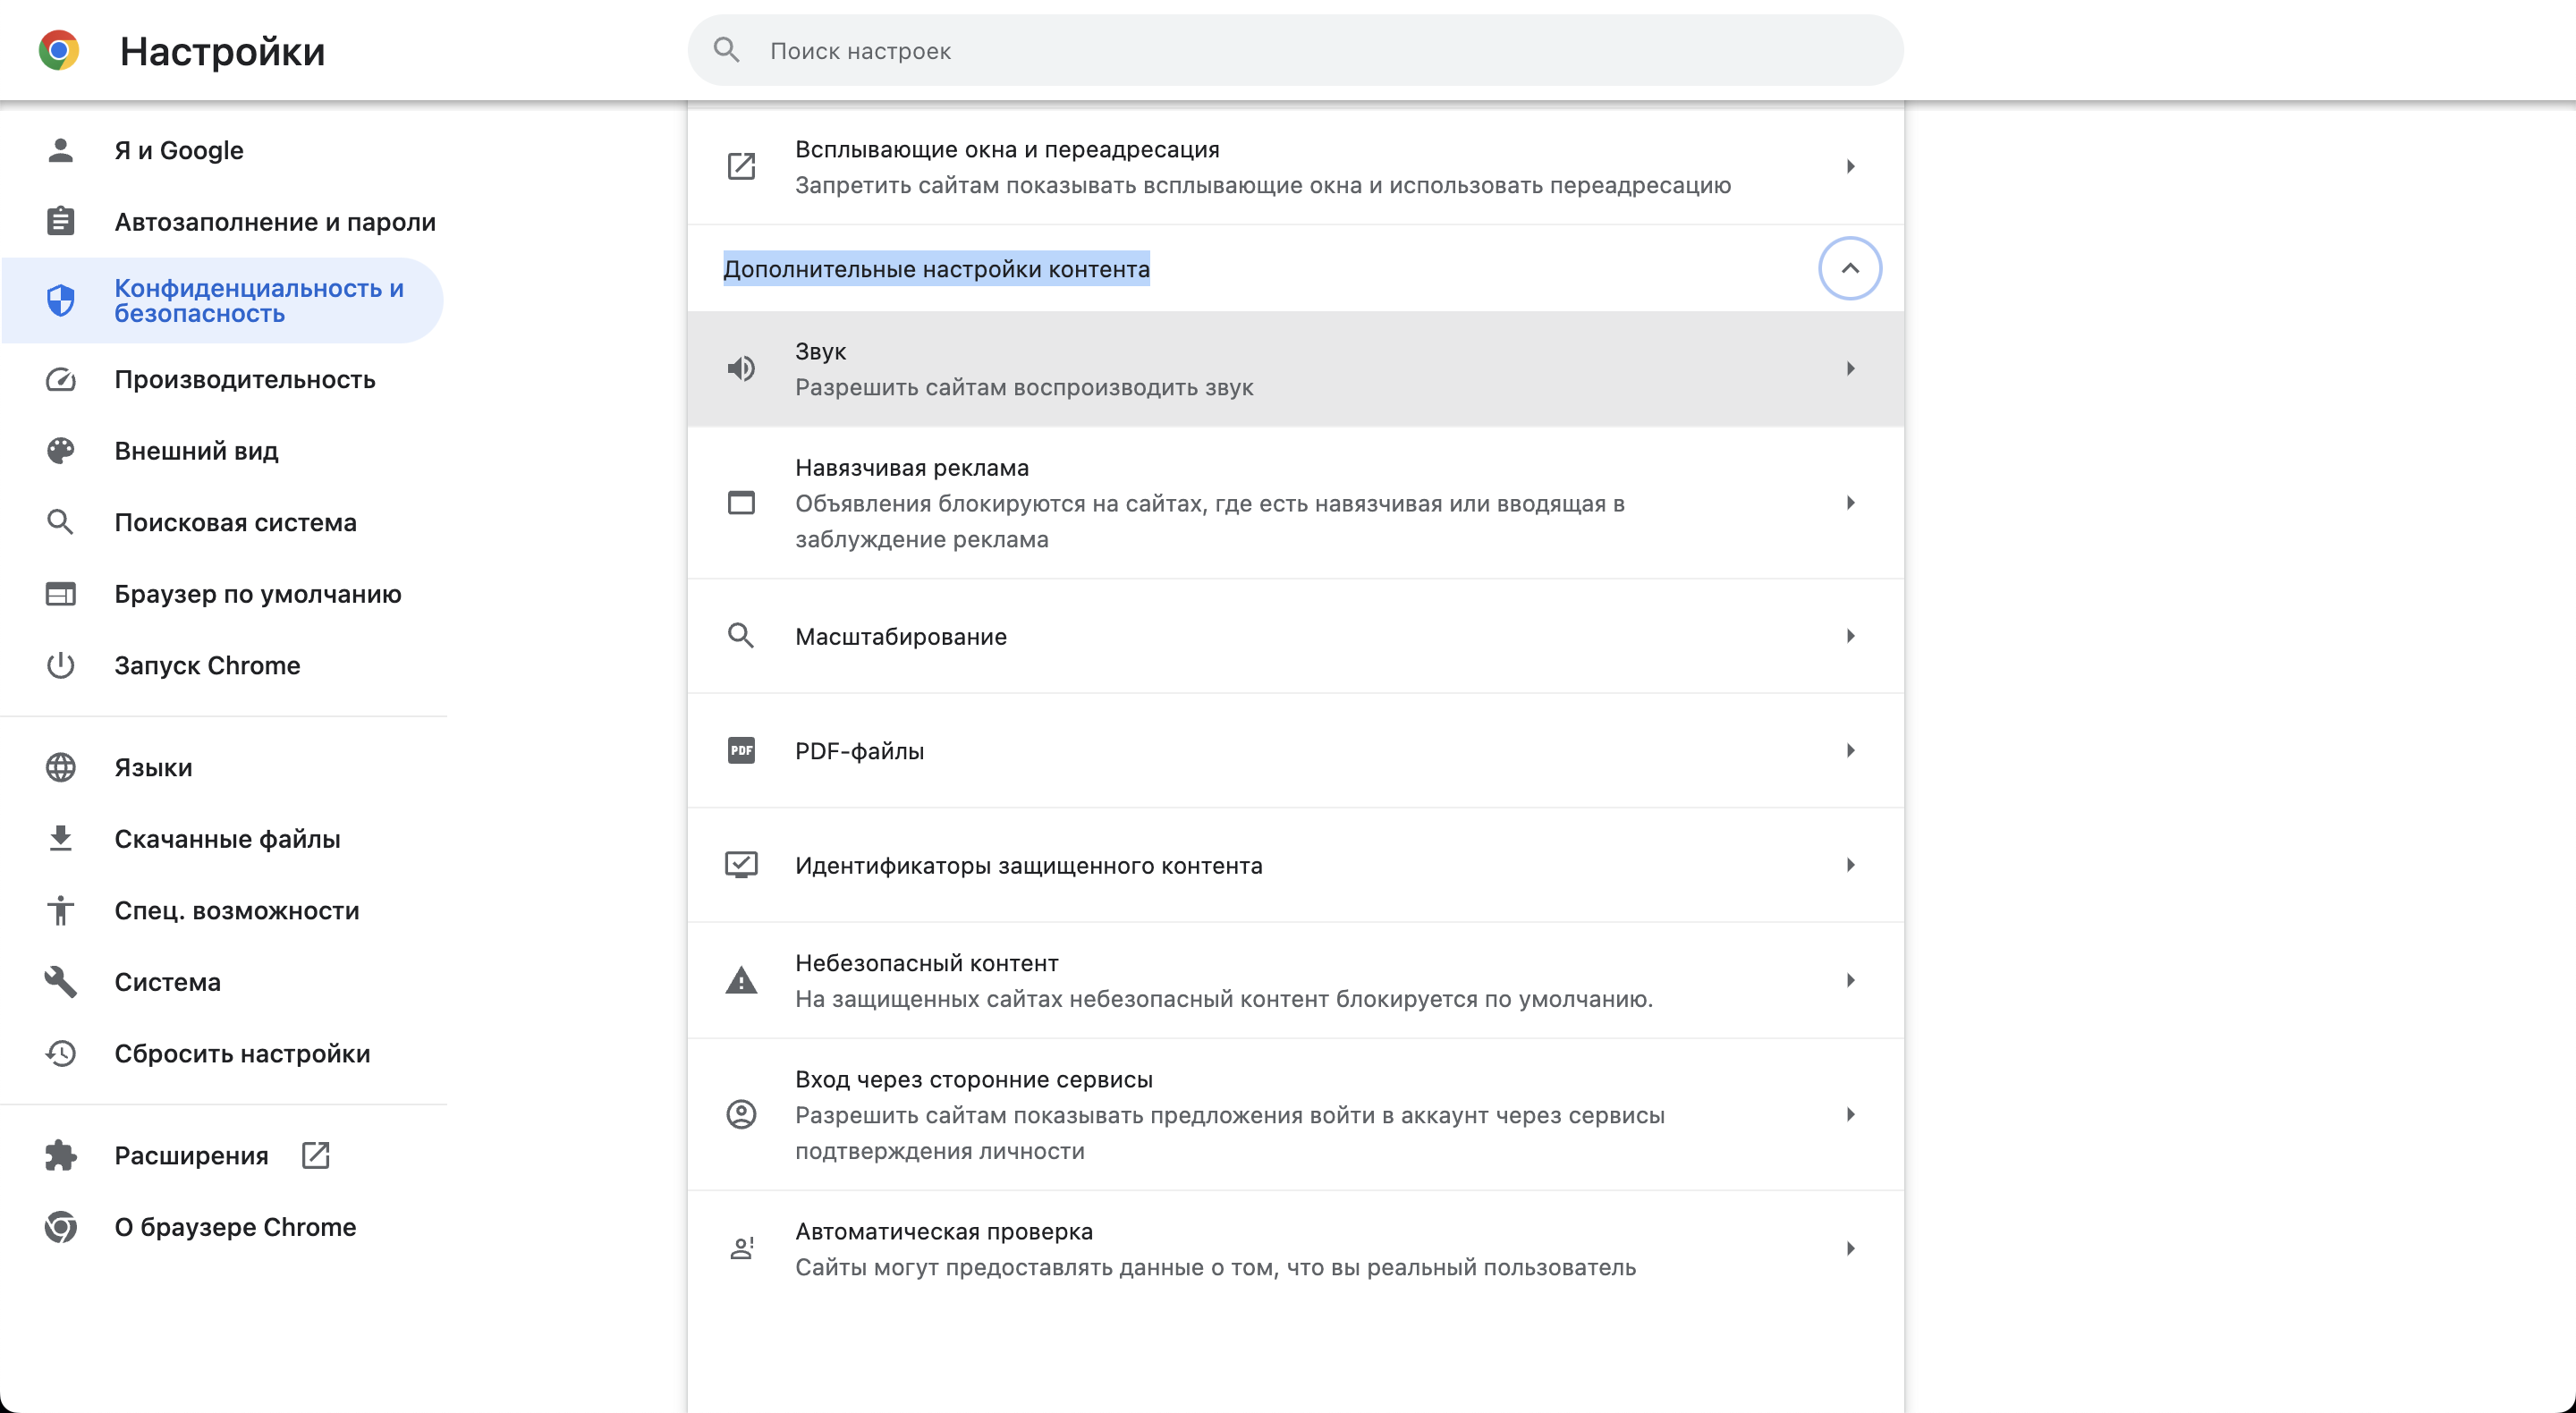Click the puzzle piece icon for Расширения
2576x1413 pixels.
pyautogui.click(x=61, y=1155)
